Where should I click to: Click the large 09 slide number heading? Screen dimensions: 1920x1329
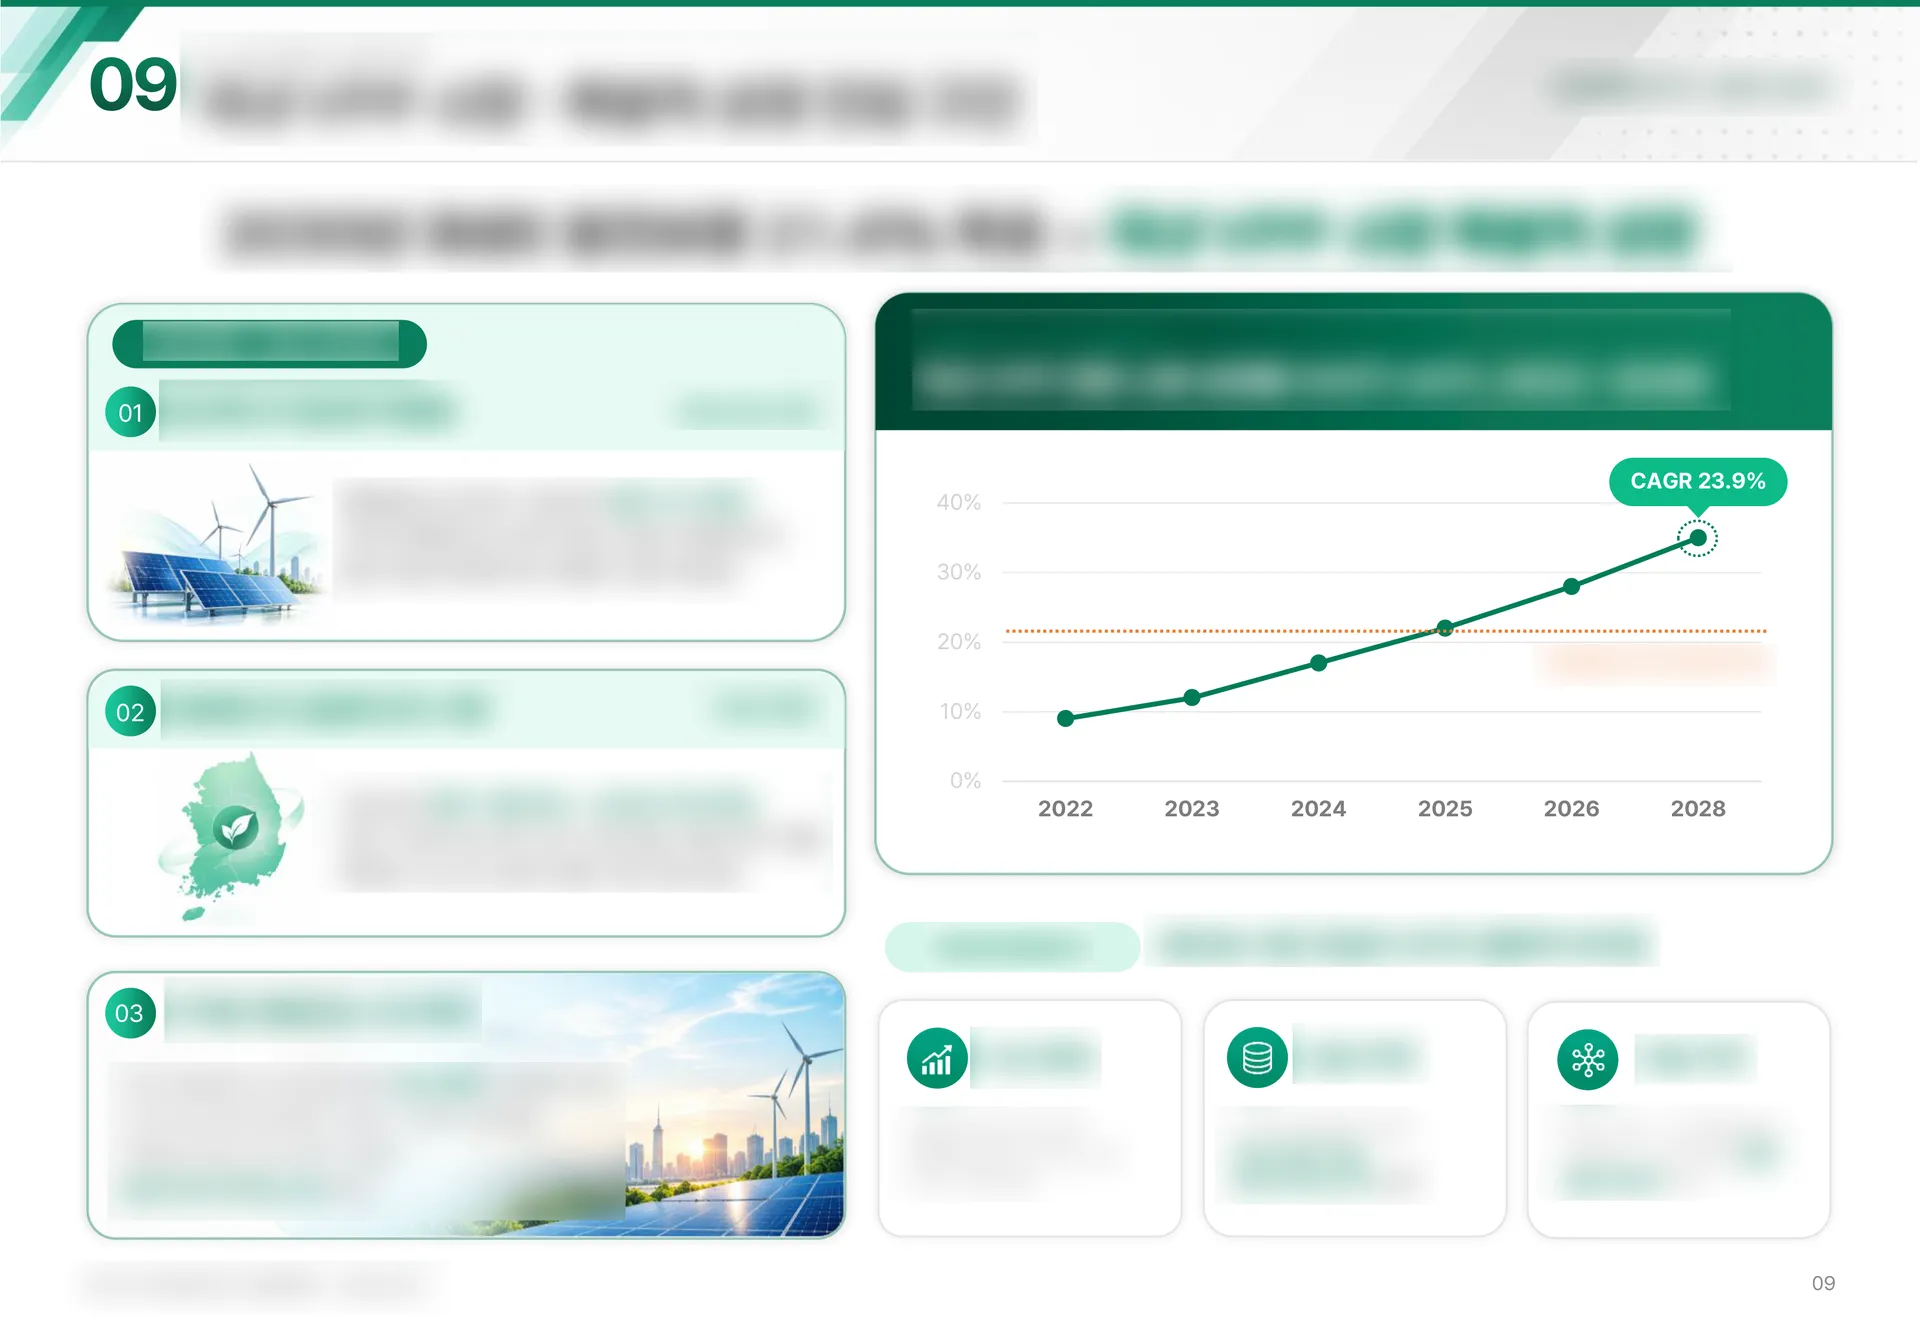coord(133,84)
